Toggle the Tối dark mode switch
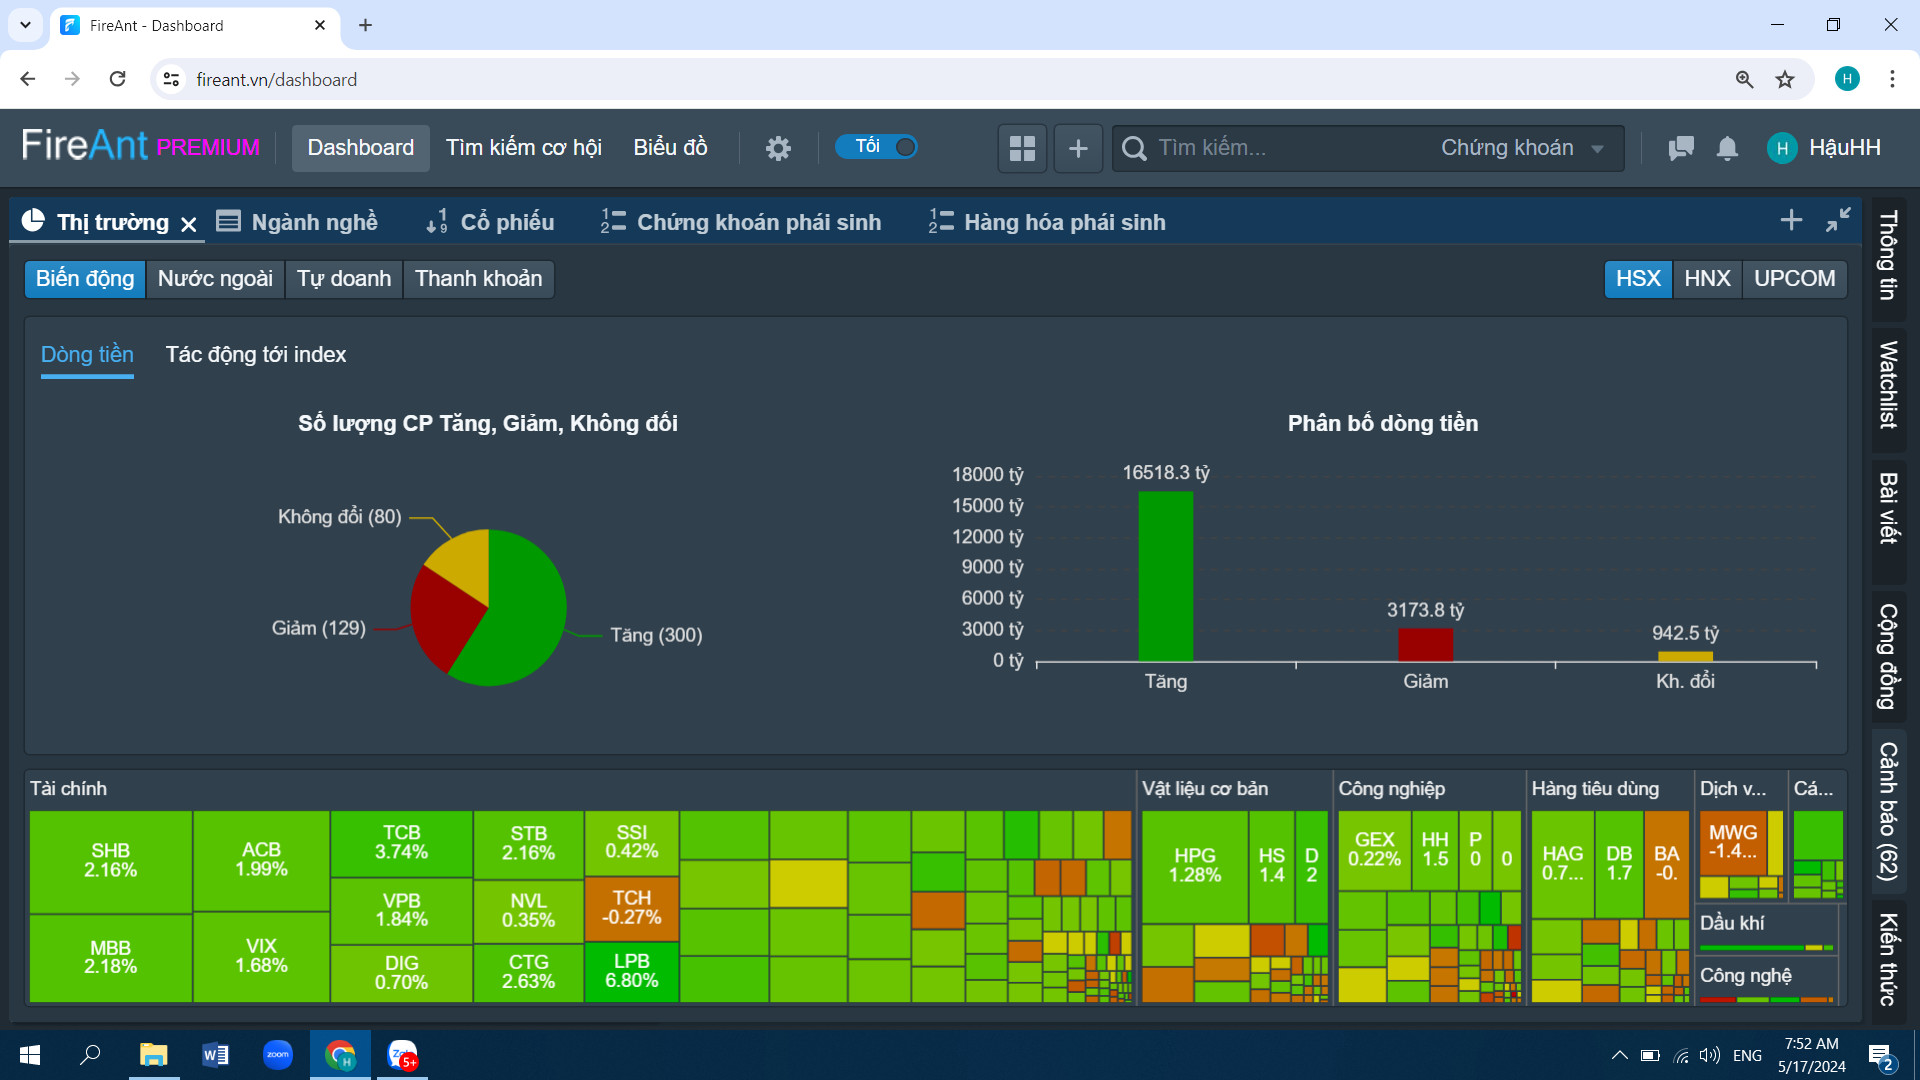The height and width of the screenshot is (1080, 1920). point(877,147)
